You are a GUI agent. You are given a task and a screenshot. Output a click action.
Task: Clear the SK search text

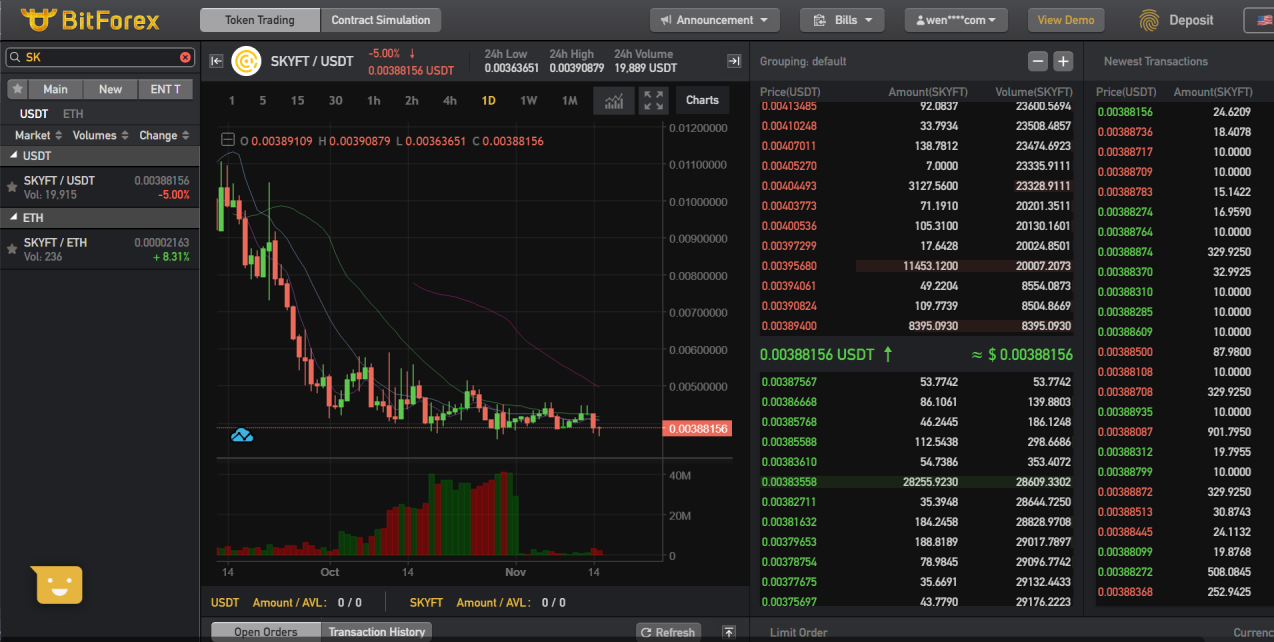pyautogui.click(x=185, y=58)
